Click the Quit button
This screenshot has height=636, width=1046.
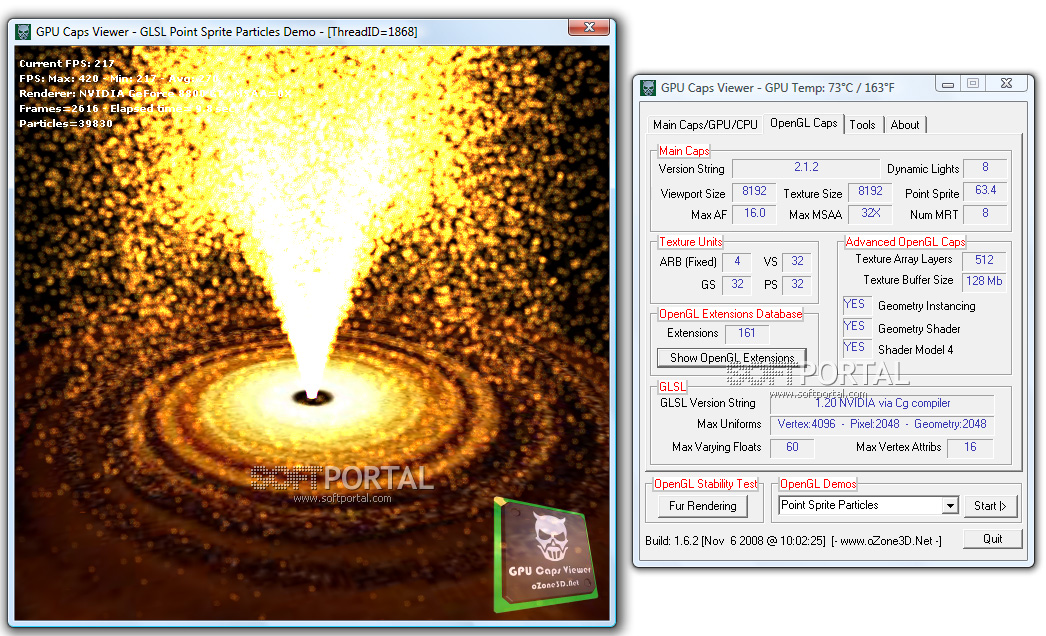click(x=993, y=539)
